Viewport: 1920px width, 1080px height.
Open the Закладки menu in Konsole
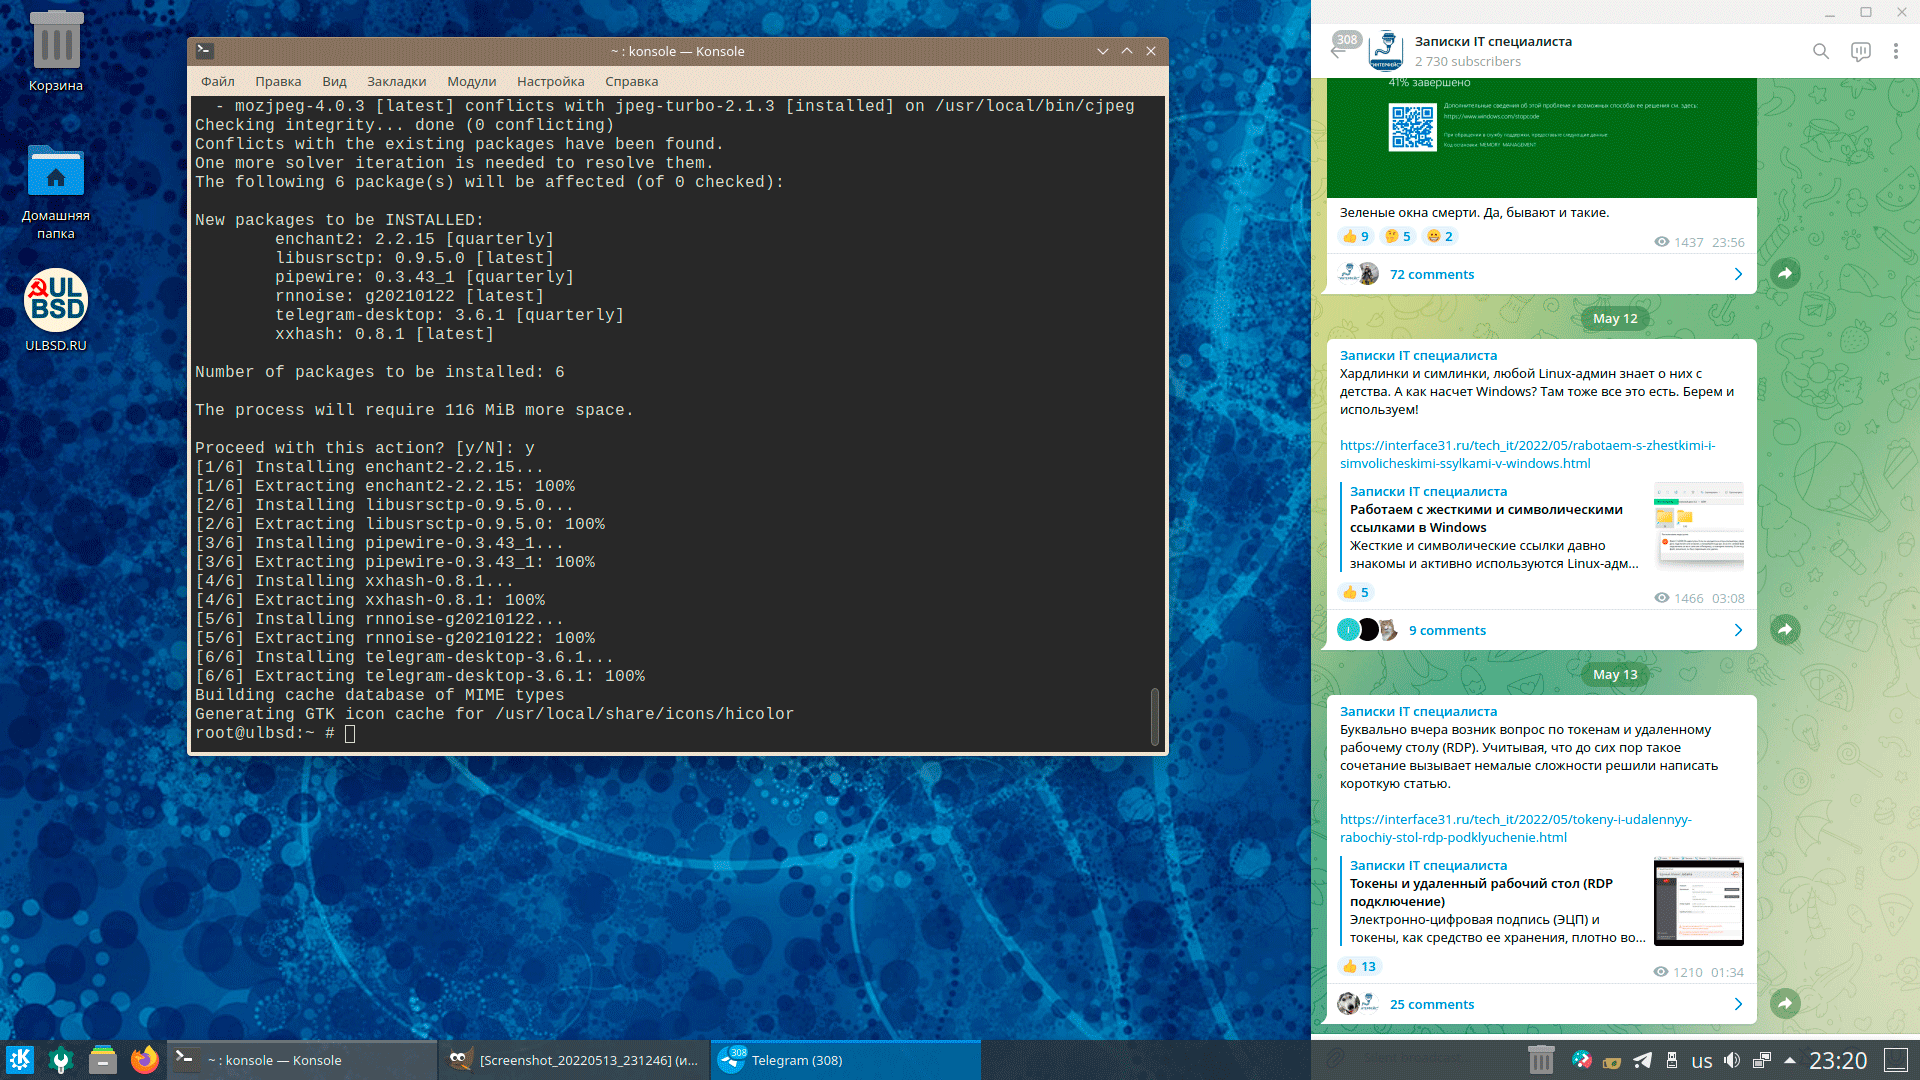tap(396, 82)
